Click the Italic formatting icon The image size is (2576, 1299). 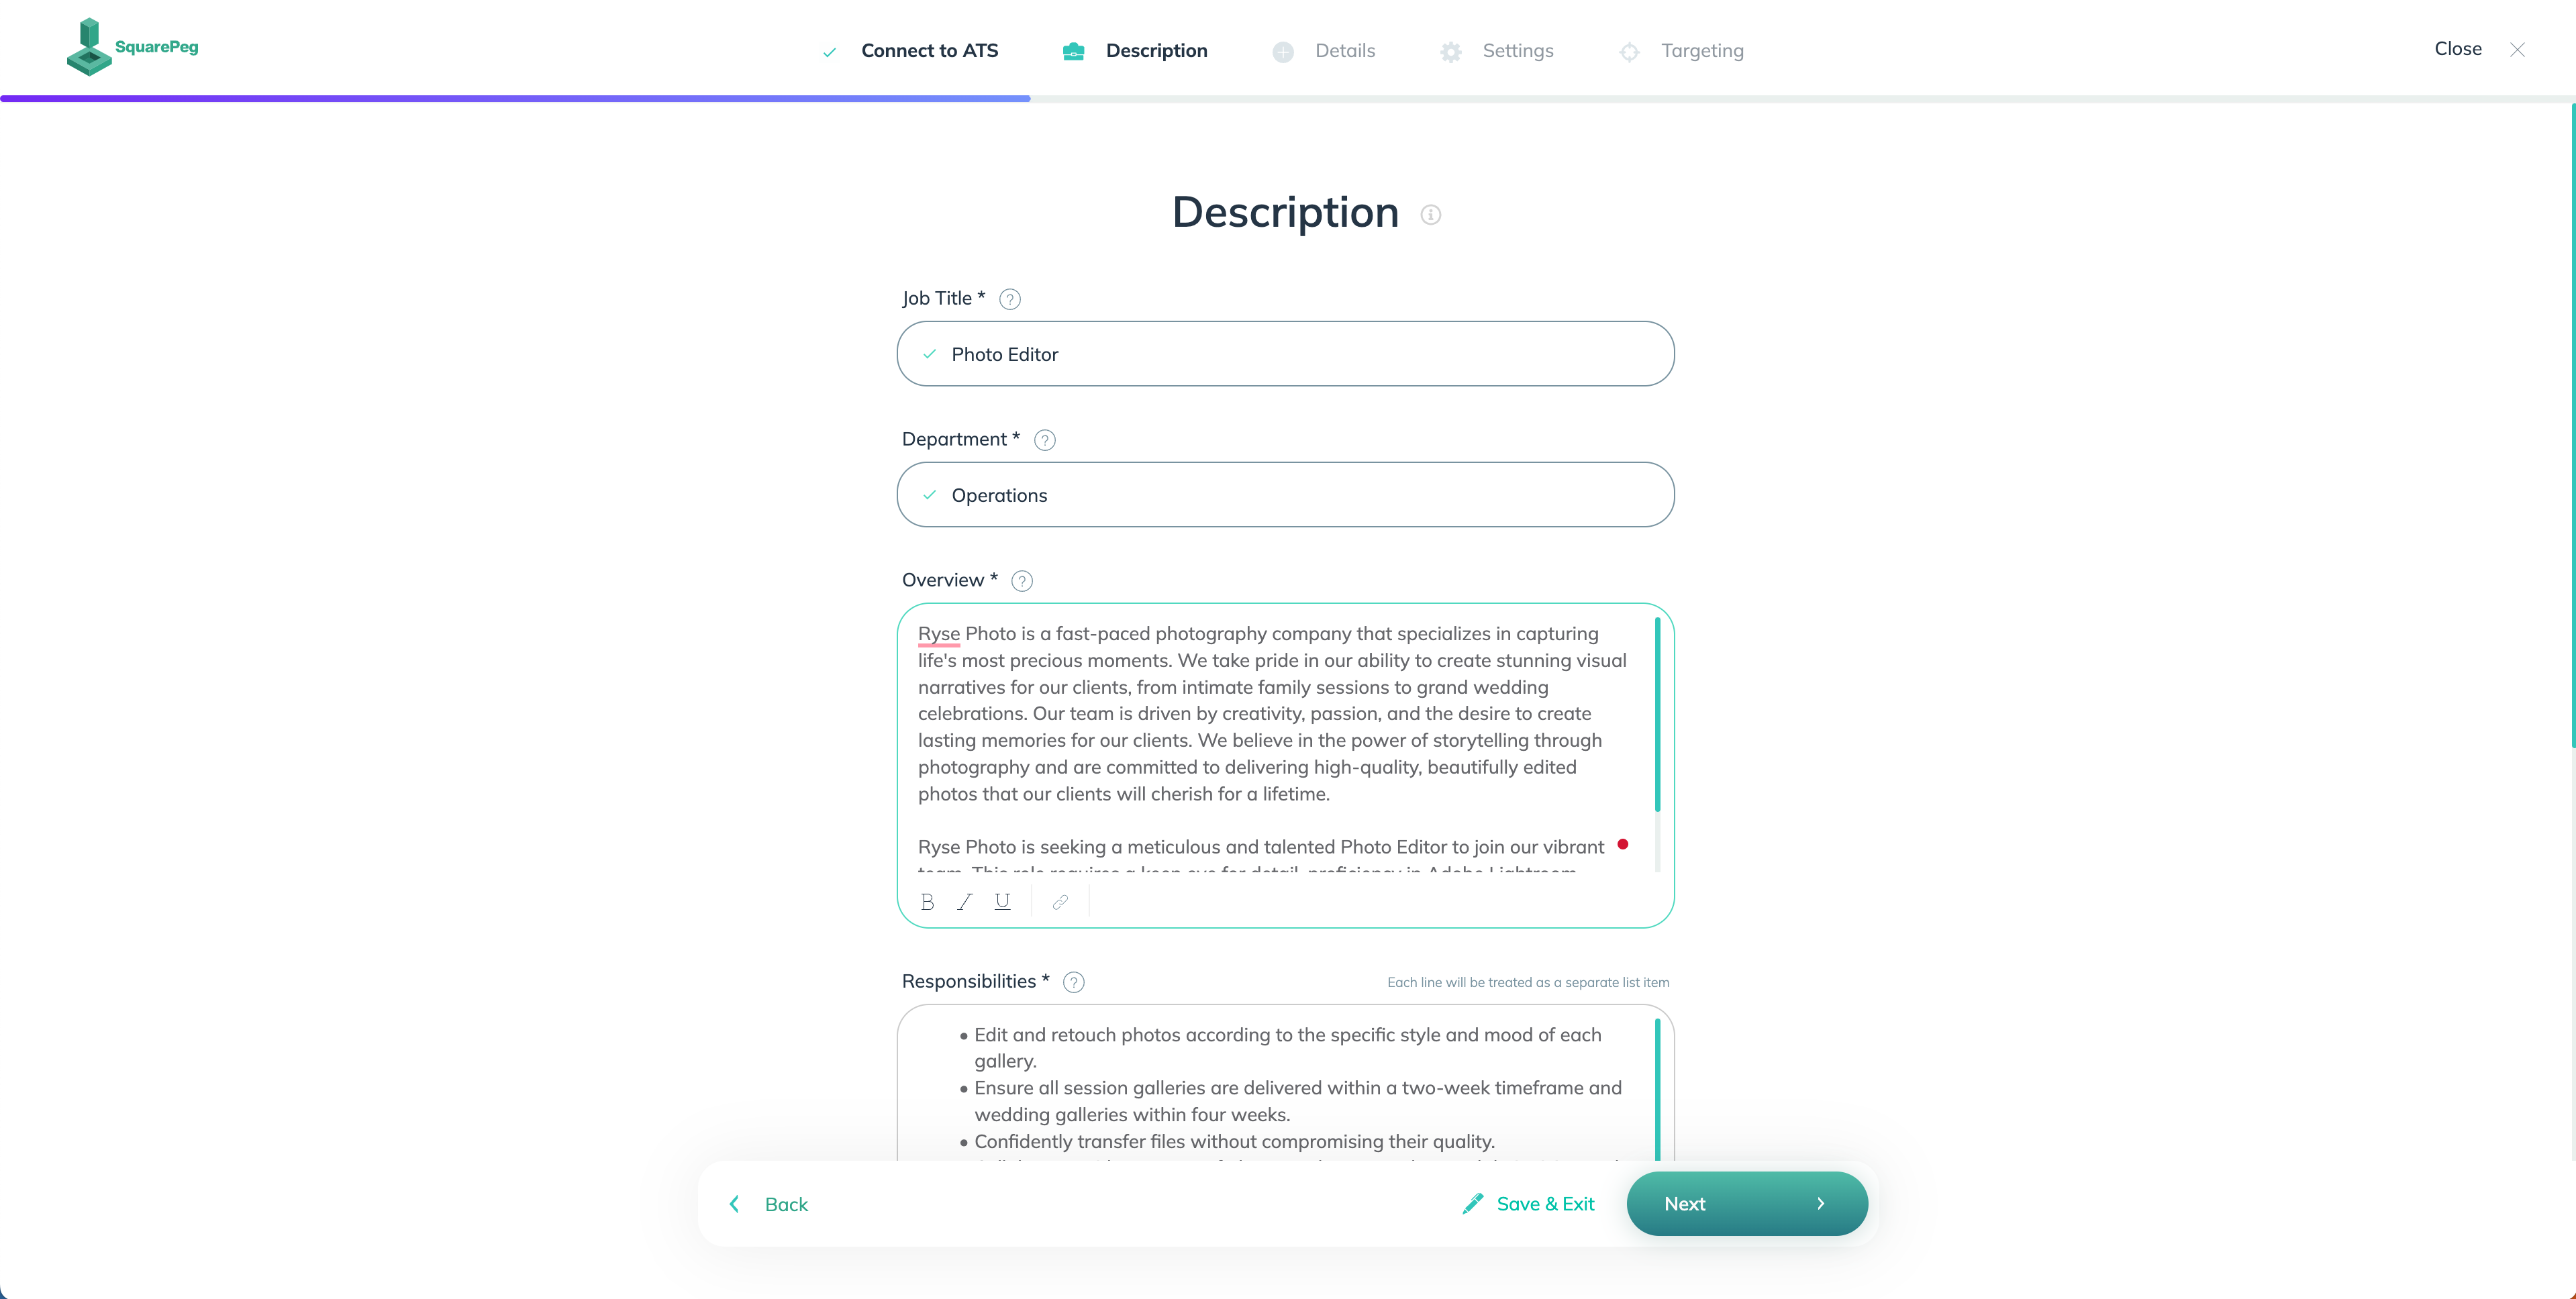[x=962, y=900]
